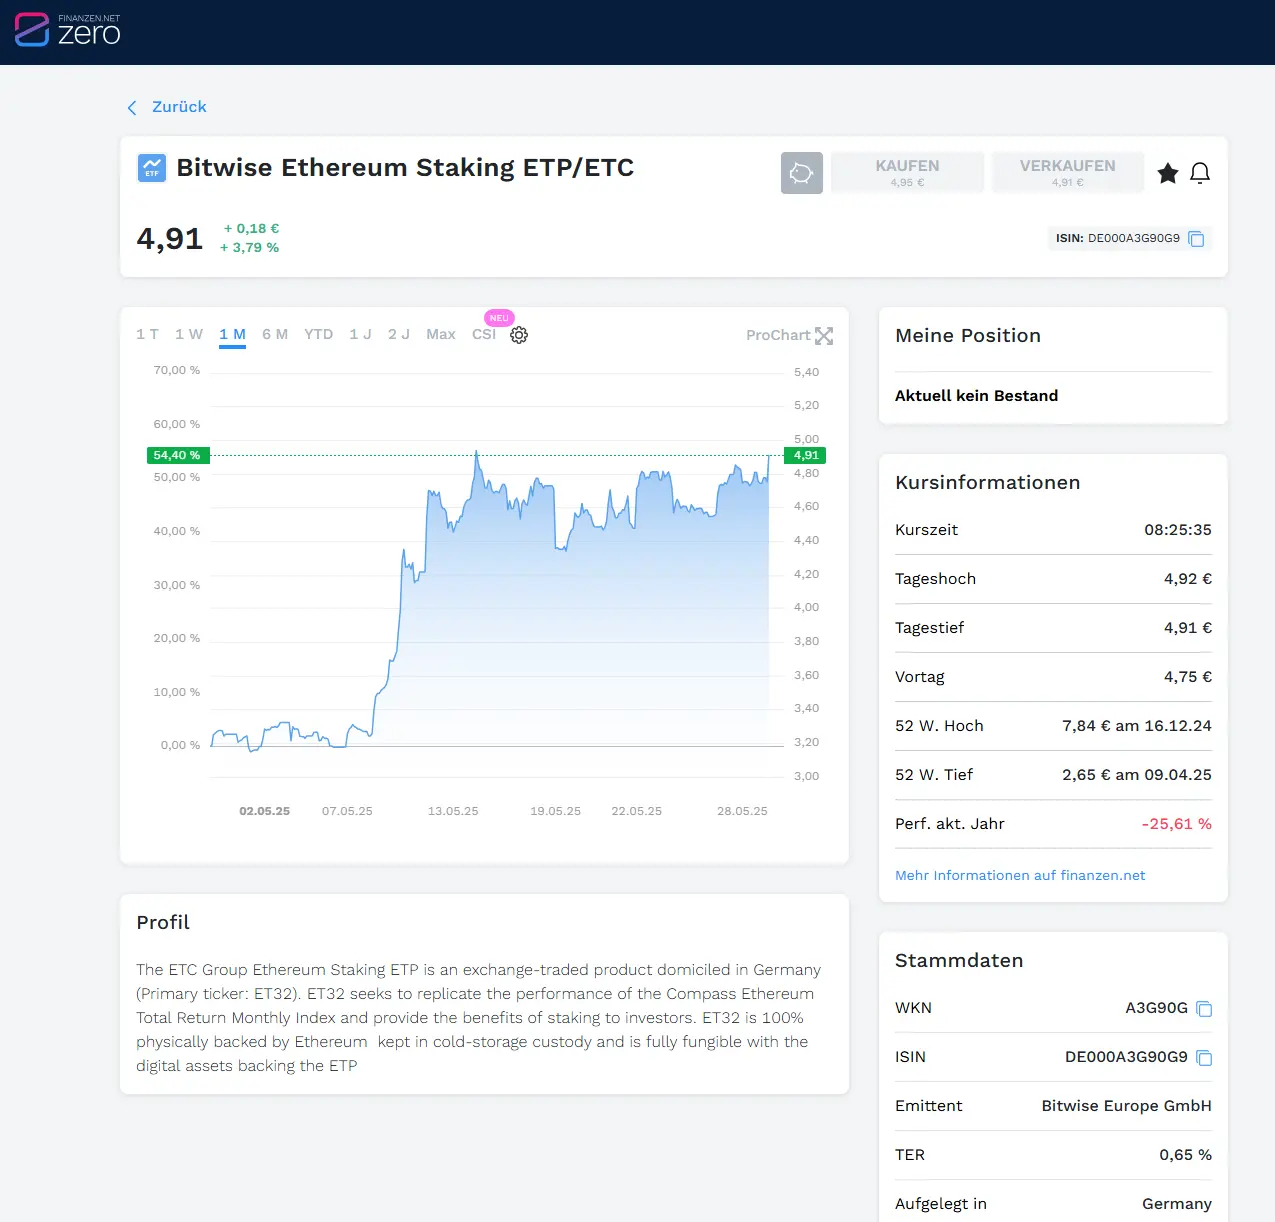This screenshot has height=1222, width=1275.
Task: Open chart settings gear icon
Action: click(519, 335)
